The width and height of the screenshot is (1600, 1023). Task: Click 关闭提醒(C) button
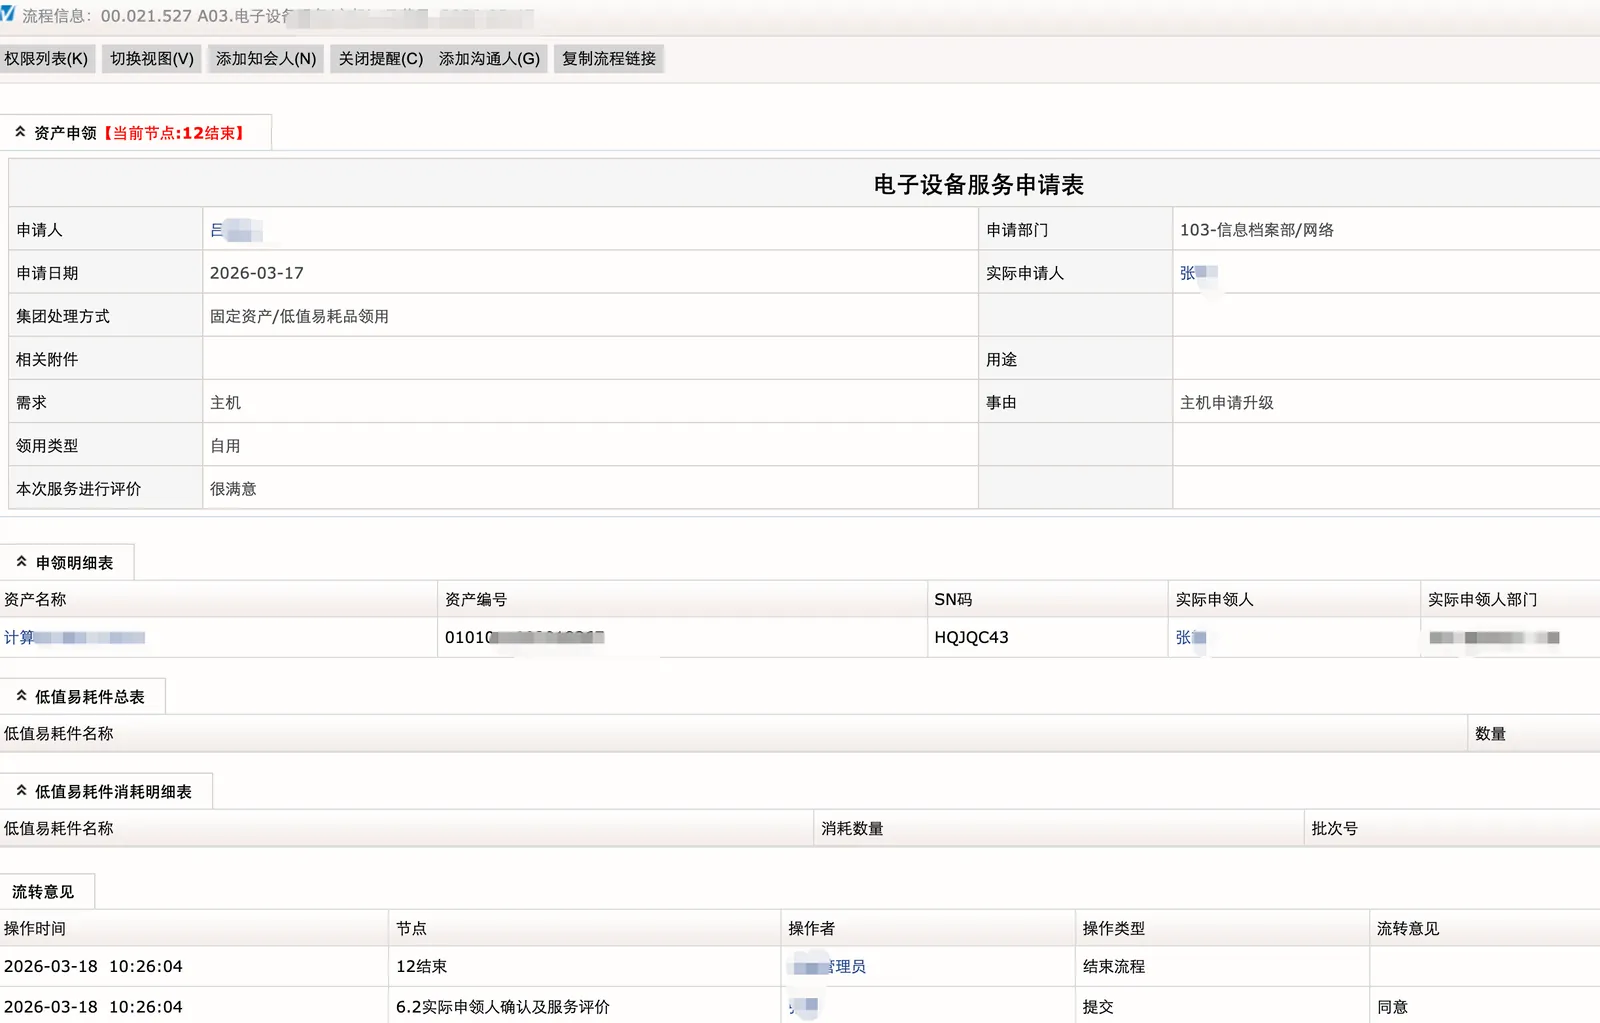point(380,59)
